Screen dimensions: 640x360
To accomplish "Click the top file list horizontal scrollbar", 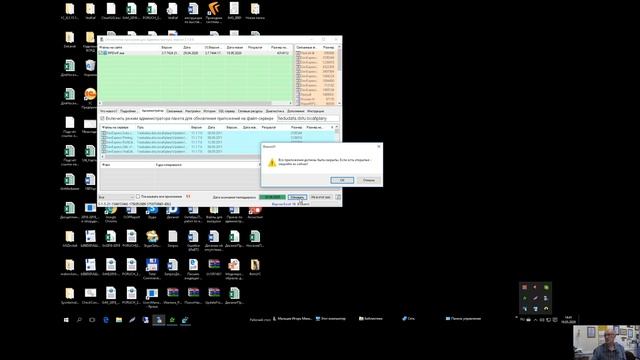I will [x=195, y=103].
